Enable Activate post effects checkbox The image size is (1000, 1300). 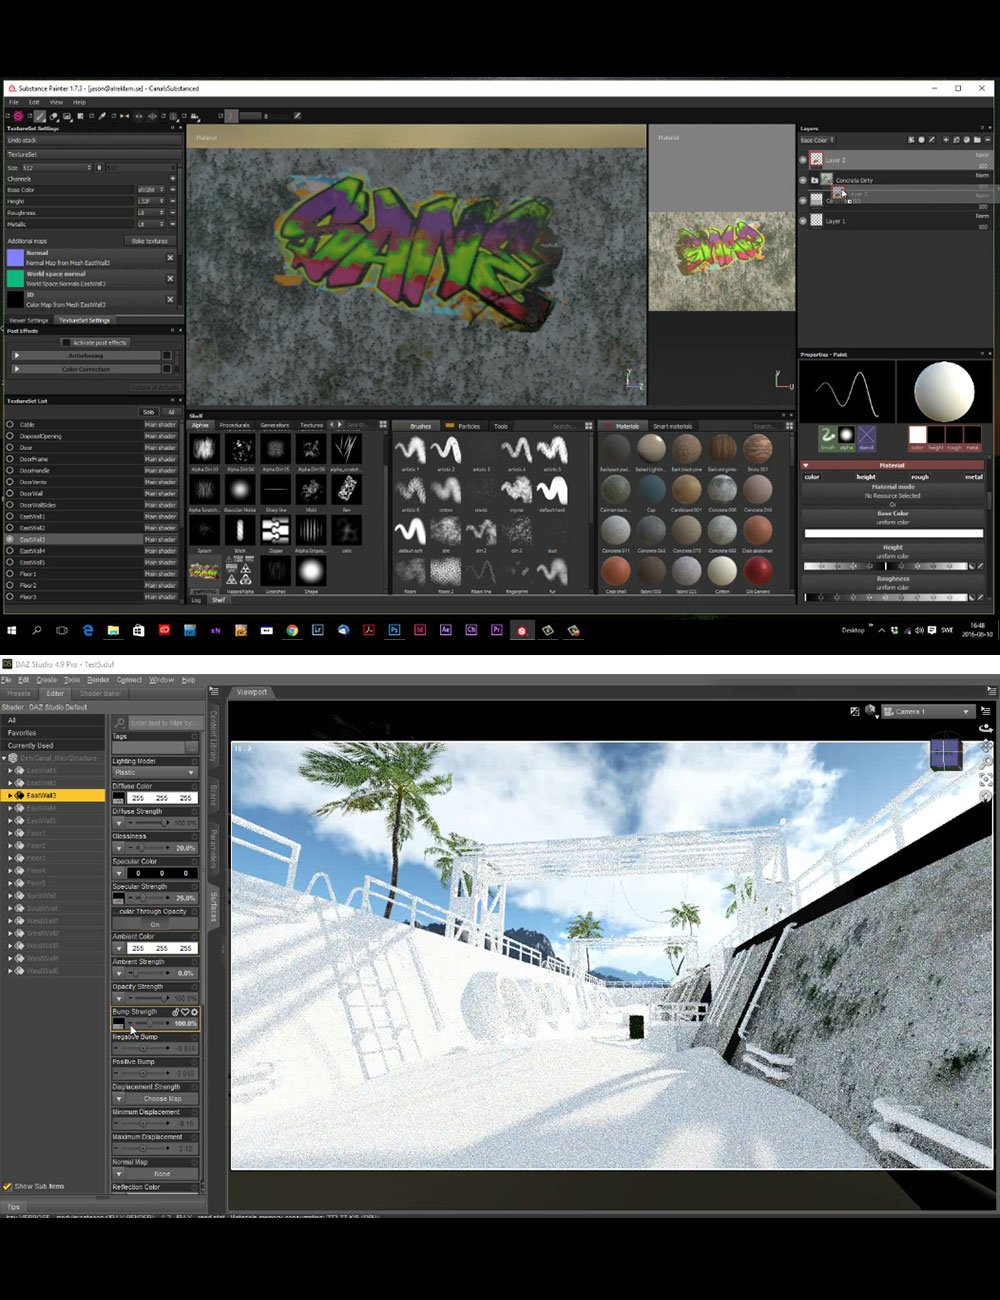pyautogui.click(x=66, y=343)
